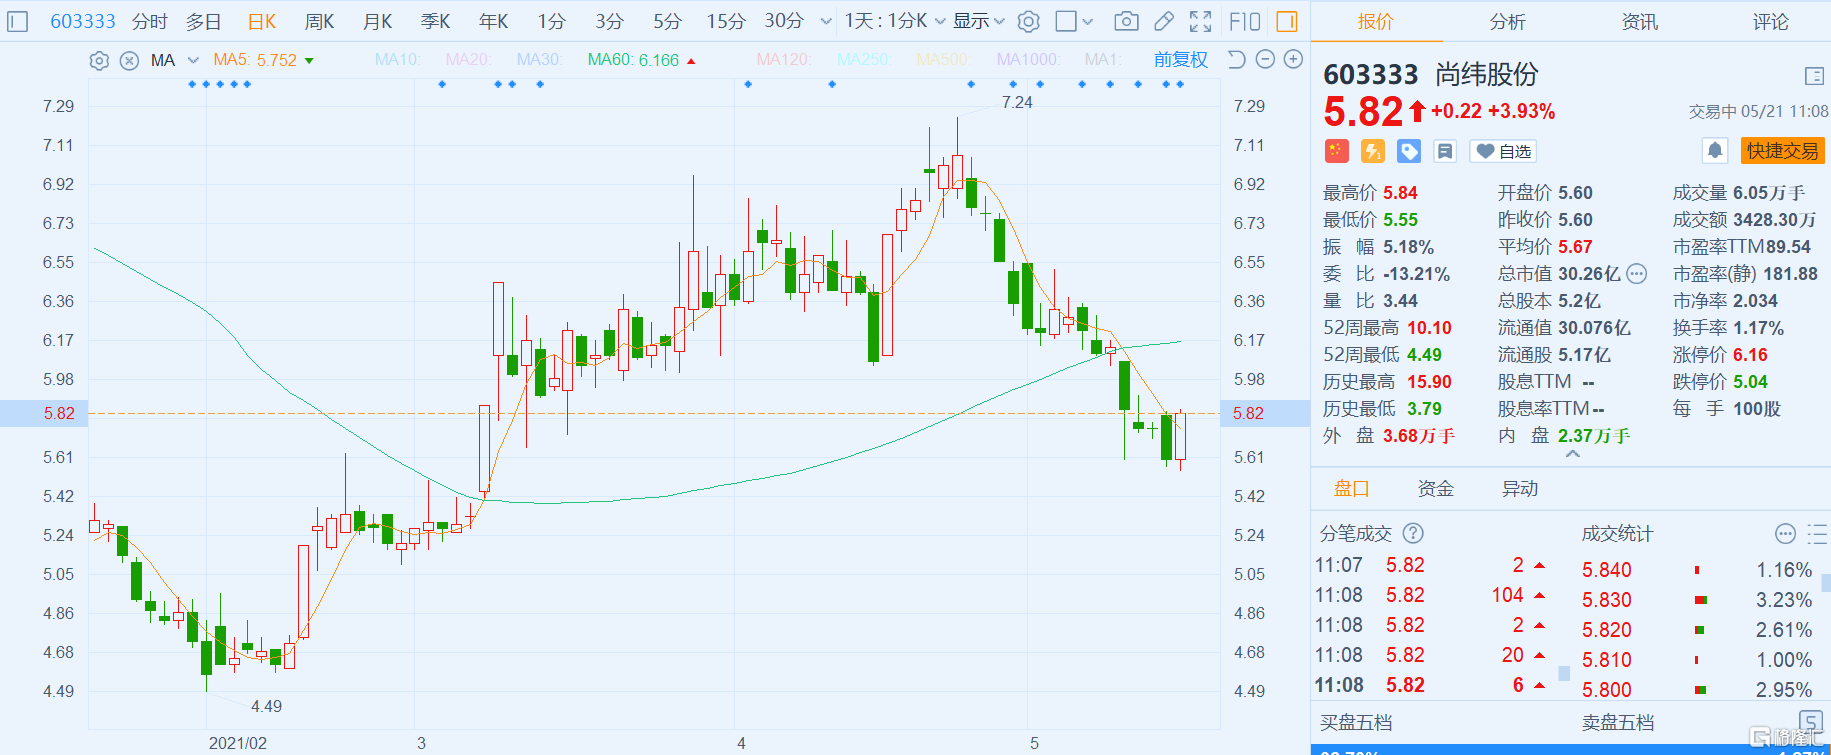Click the 快捷交易 quick trade button
This screenshot has width=1831, height=755.
click(x=1782, y=151)
